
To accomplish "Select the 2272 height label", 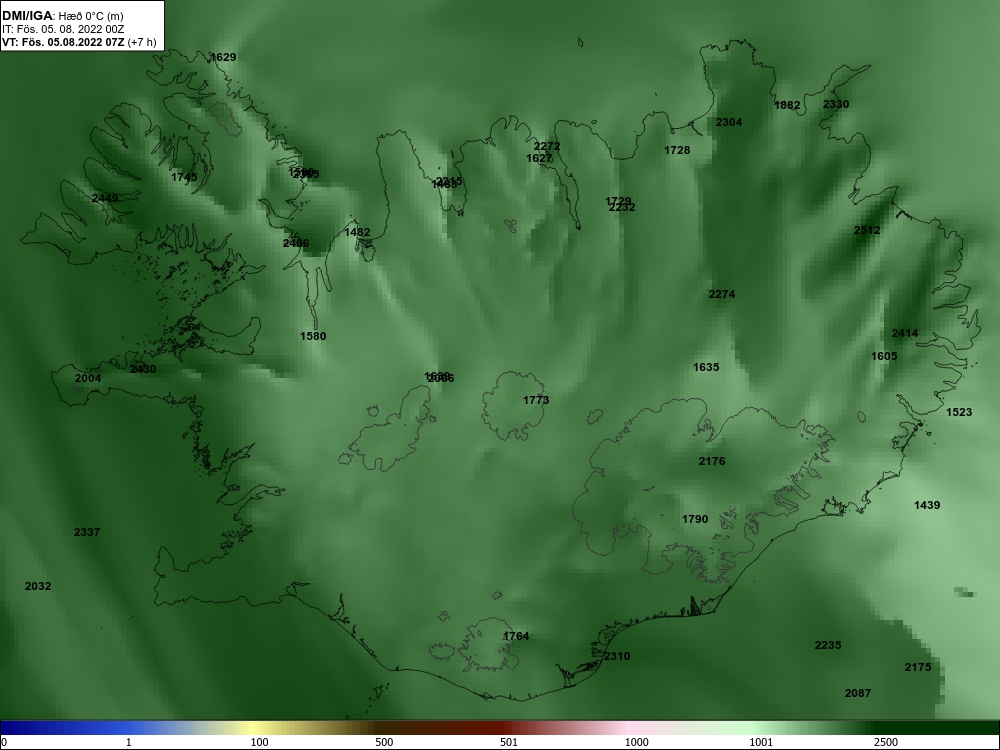I will [547, 147].
